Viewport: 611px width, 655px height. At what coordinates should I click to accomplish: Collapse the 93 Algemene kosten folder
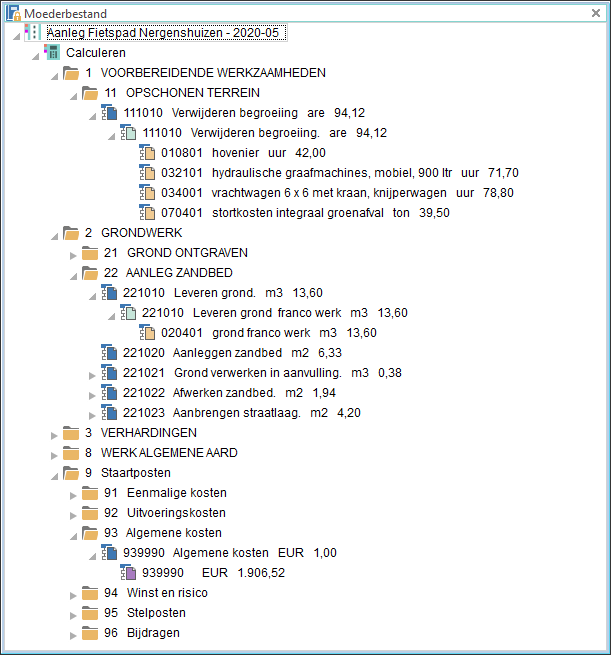(72, 534)
